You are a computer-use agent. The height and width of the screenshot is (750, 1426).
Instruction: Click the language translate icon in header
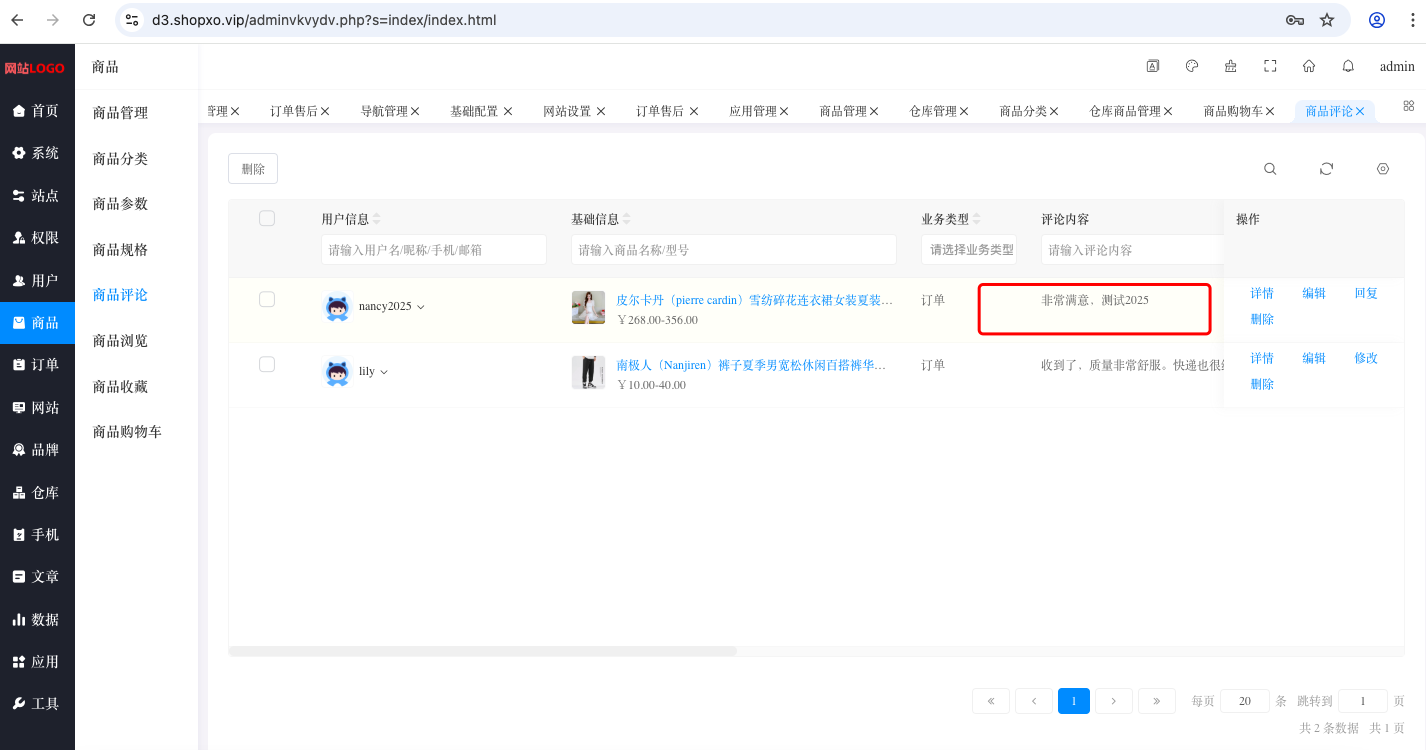[x=1153, y=66]
